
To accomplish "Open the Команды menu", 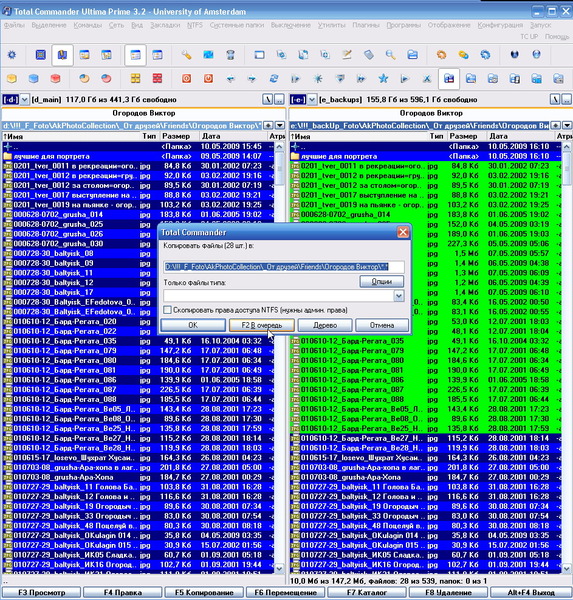I will coord(88,25).
